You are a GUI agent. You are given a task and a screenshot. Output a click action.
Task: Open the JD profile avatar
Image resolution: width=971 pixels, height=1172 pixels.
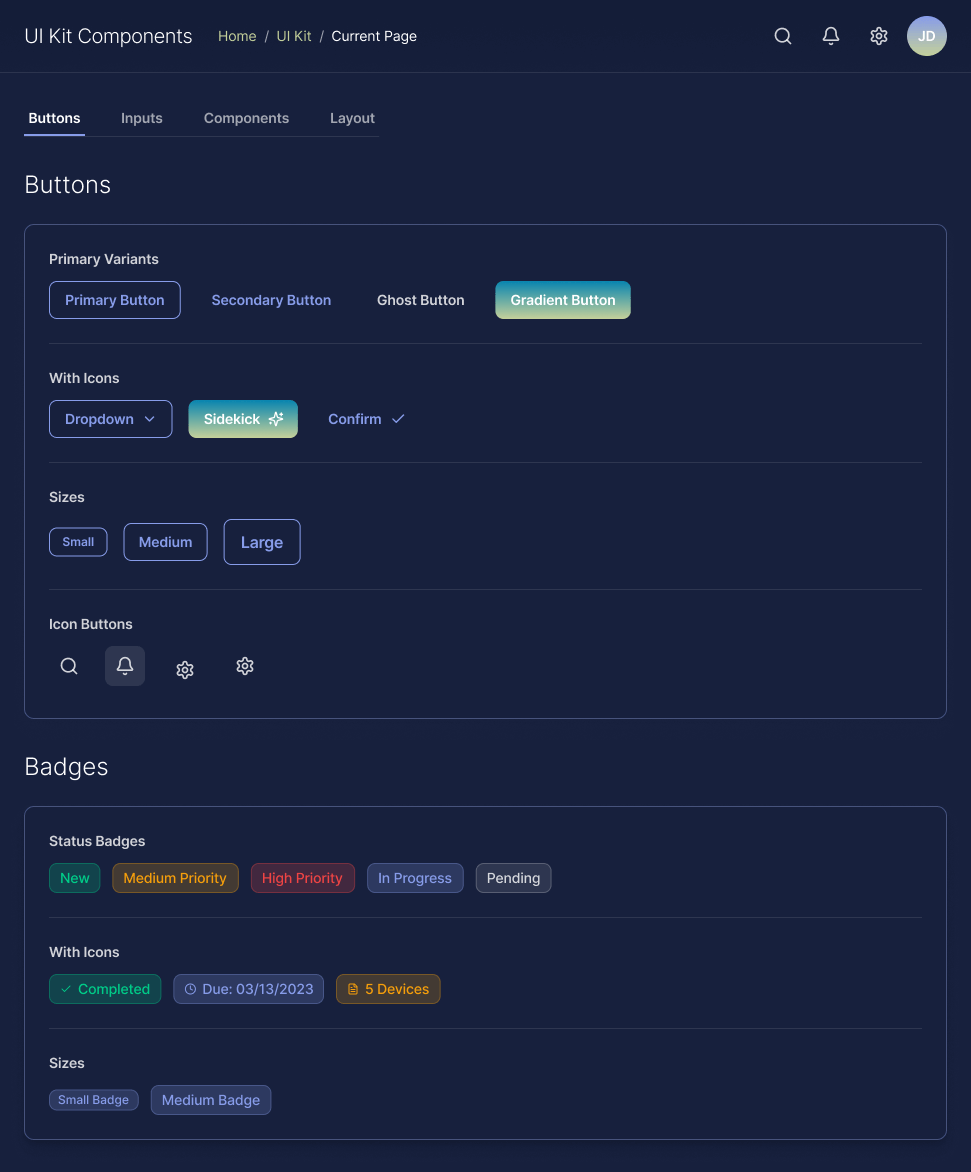coord(926,35)
